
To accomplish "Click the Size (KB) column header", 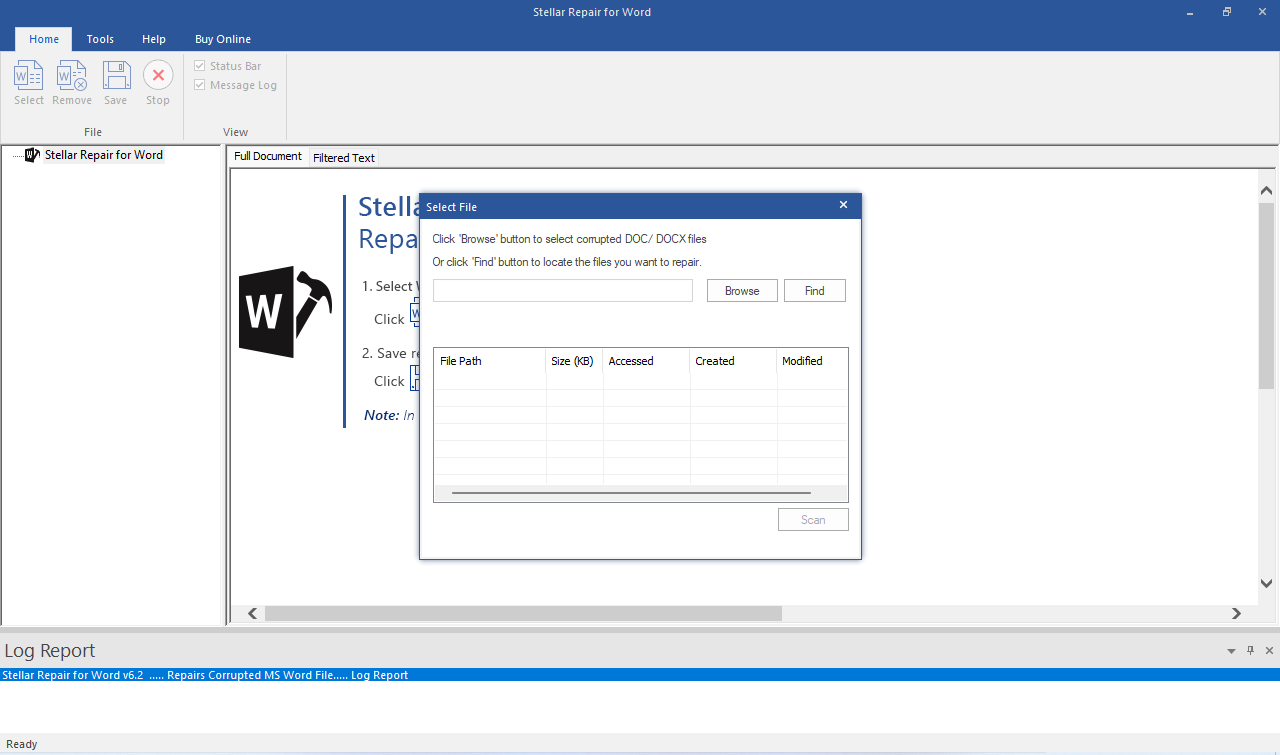I will 574,361.
